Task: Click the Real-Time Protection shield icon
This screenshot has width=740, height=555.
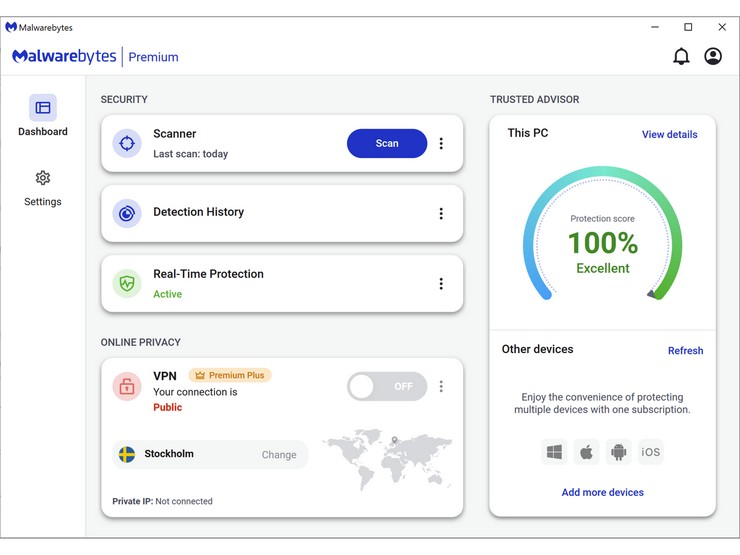Action: pyautogui.click(x=127, y=284)
